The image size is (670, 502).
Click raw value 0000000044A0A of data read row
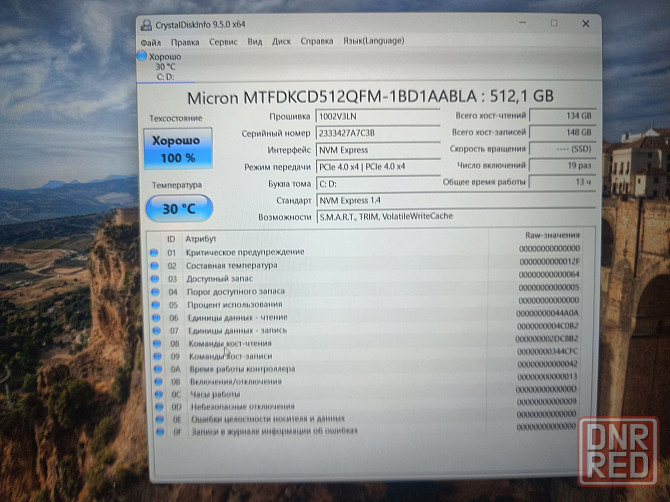tap(547, 313)
